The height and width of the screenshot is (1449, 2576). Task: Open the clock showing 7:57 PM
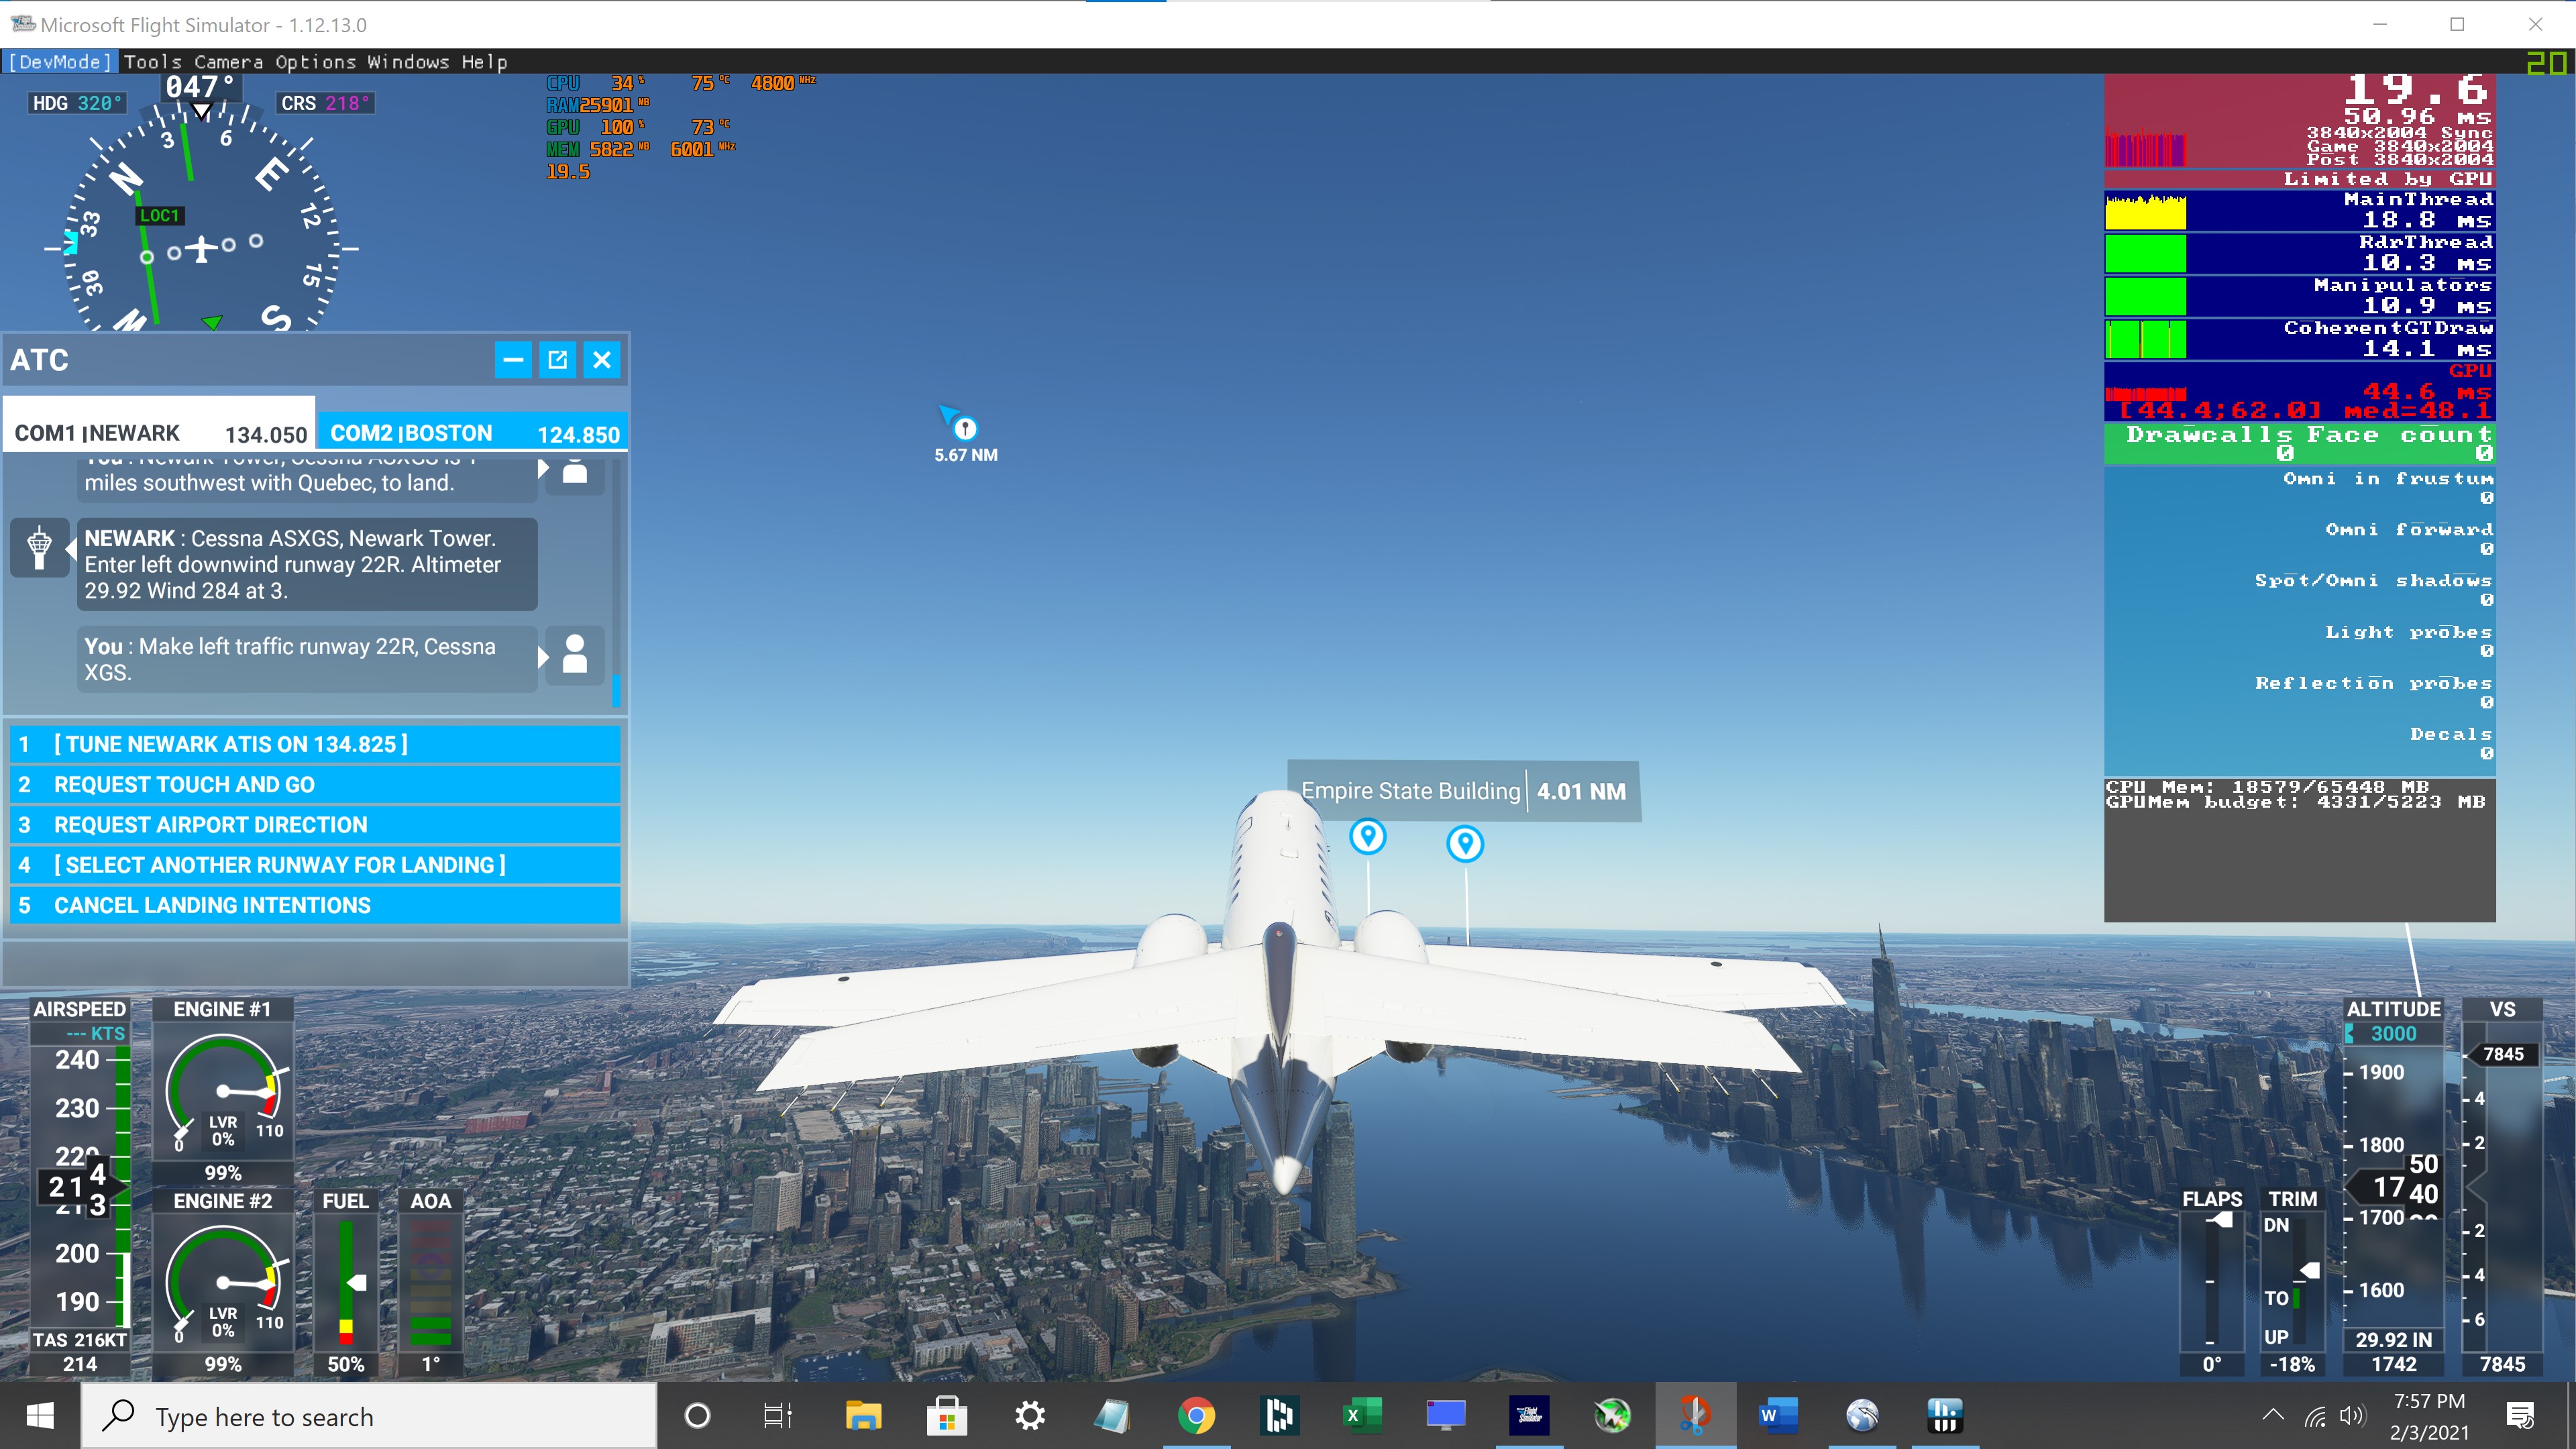(x=2429, y=1416)
